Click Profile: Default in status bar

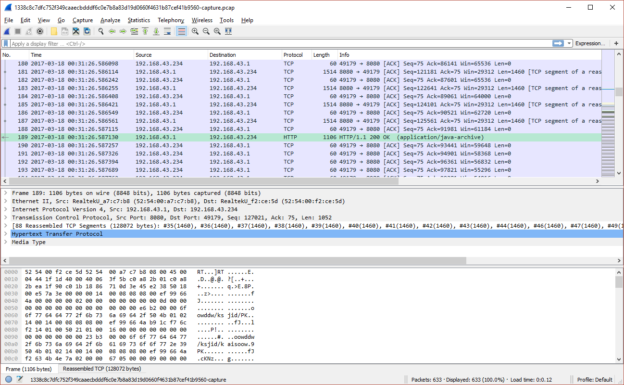point(595,379)
